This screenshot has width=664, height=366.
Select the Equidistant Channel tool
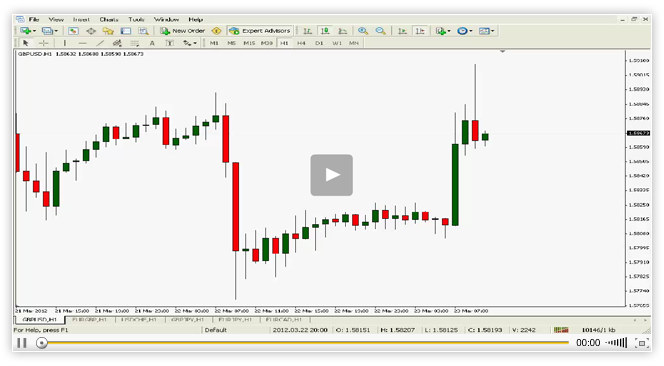(x=117, y=43)
